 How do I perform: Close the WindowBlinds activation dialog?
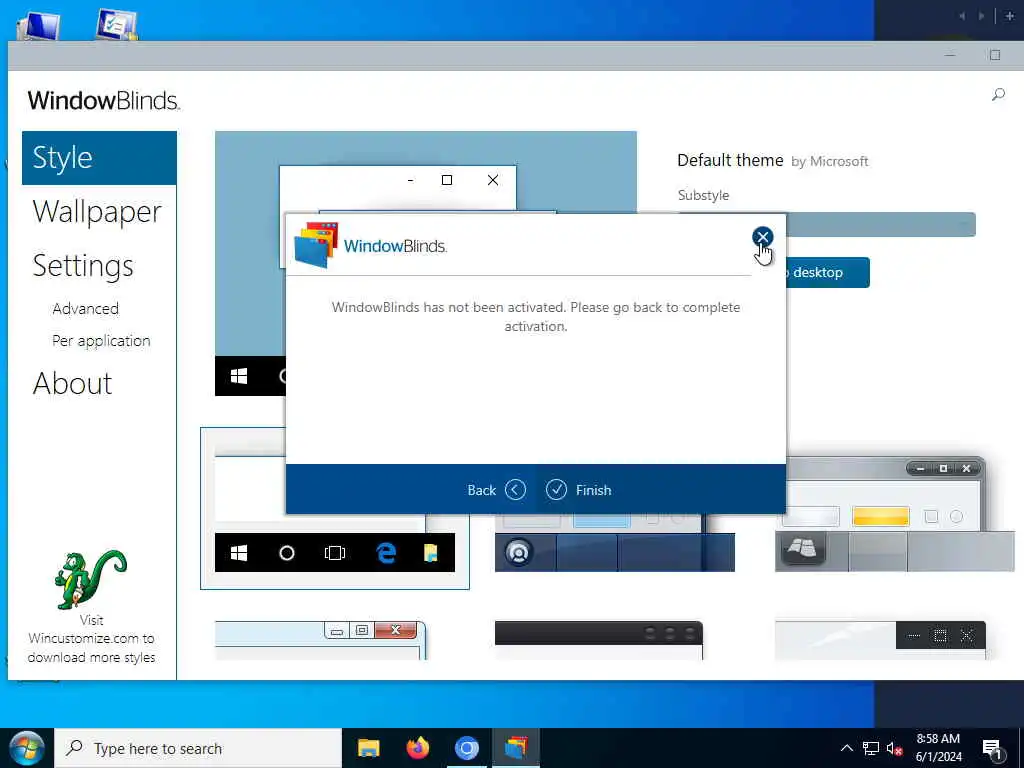pyautogui.click(x=762, y=236)
